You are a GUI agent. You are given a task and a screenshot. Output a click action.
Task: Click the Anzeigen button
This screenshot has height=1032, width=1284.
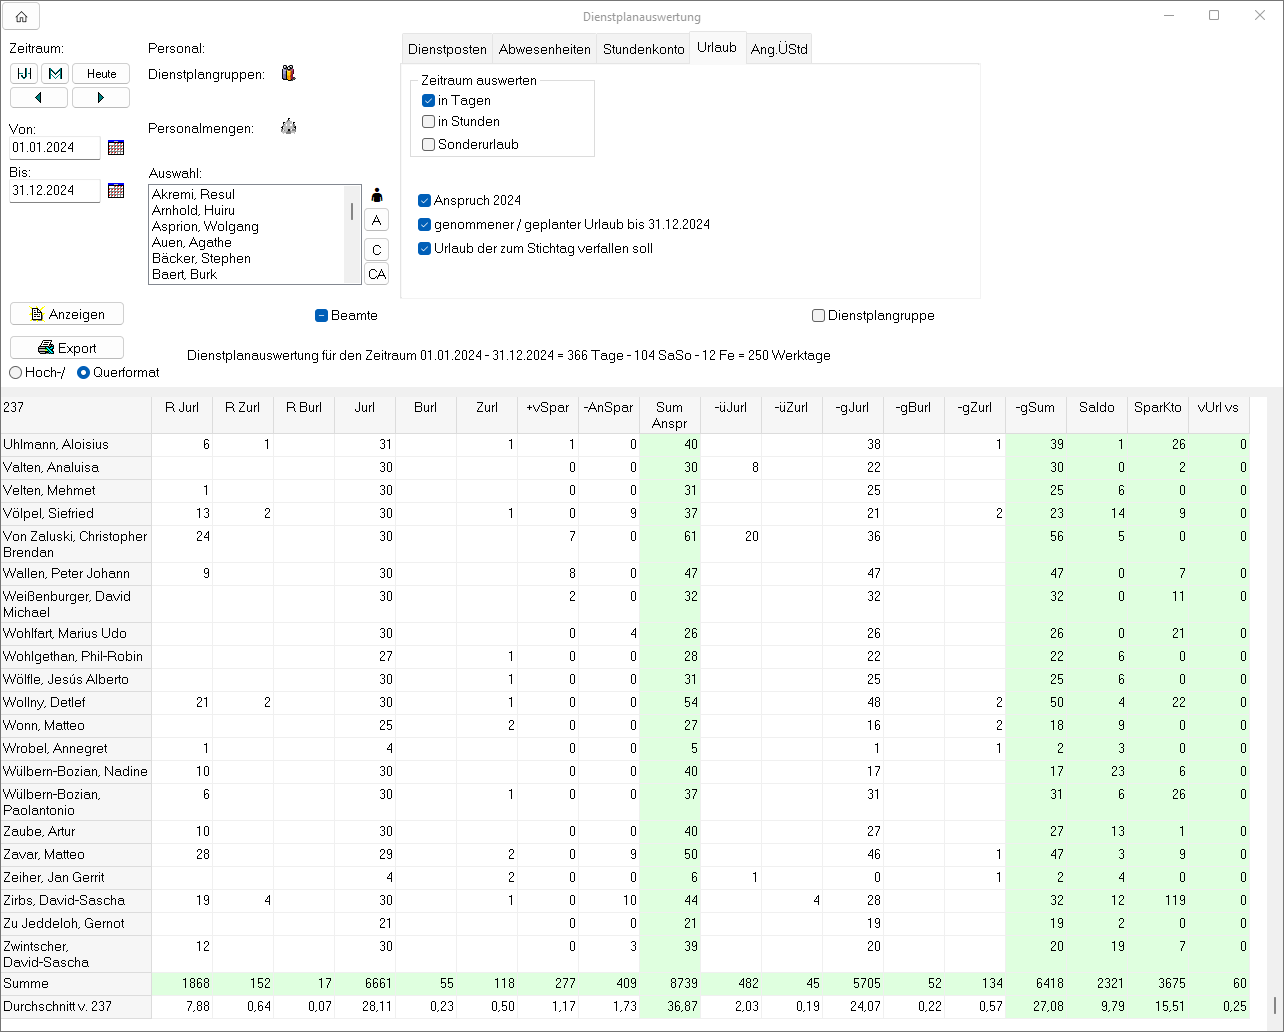67,314
